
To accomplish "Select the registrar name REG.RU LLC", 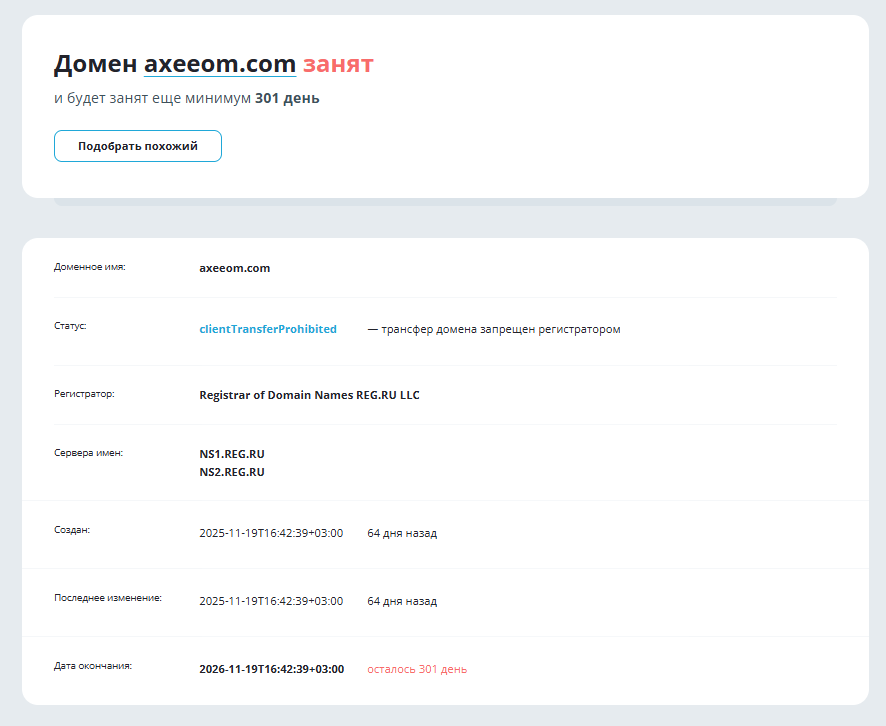I will [x=309, y=394].
